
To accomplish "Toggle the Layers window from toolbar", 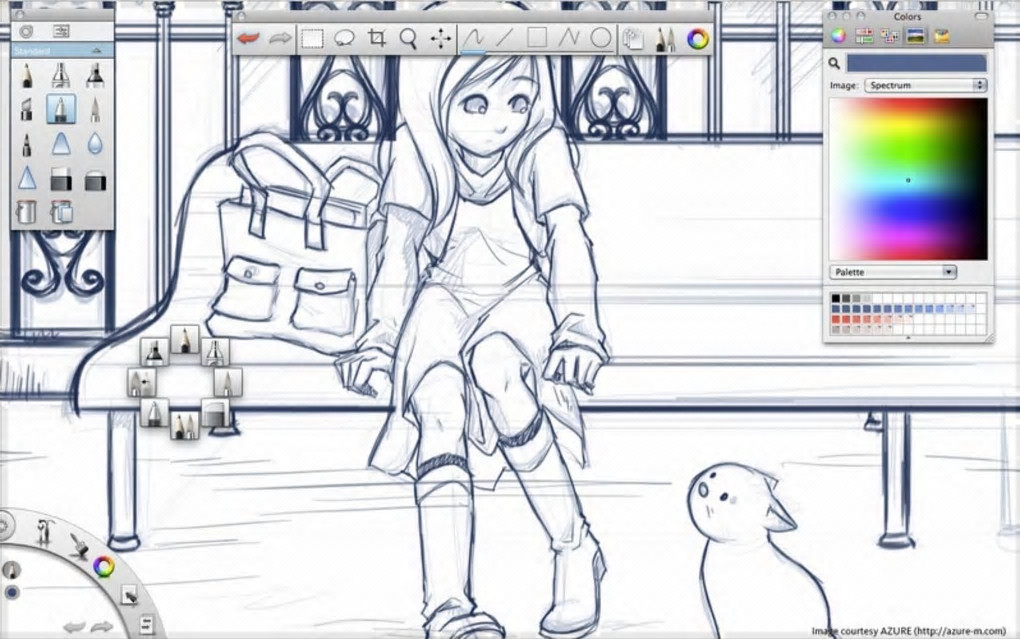I will pyautogui.click(x=633, y=39).
